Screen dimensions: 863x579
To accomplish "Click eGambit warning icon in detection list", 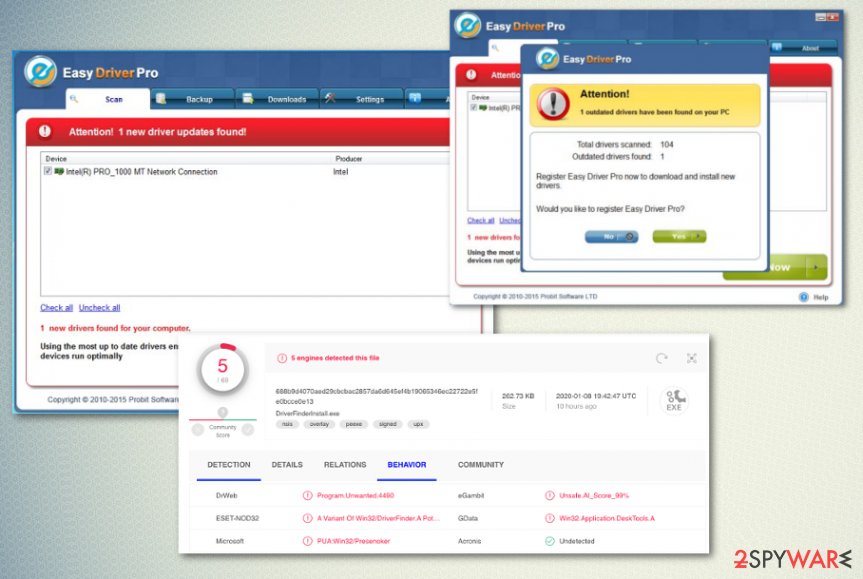I will pyautogui.click(x=550, y=496).
